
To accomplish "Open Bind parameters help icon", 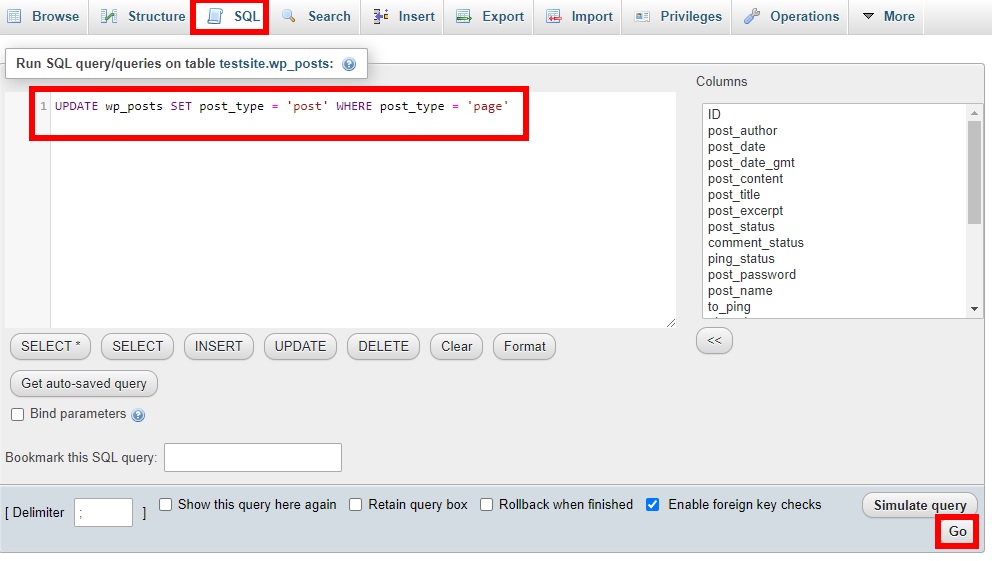I will [138, 415].
